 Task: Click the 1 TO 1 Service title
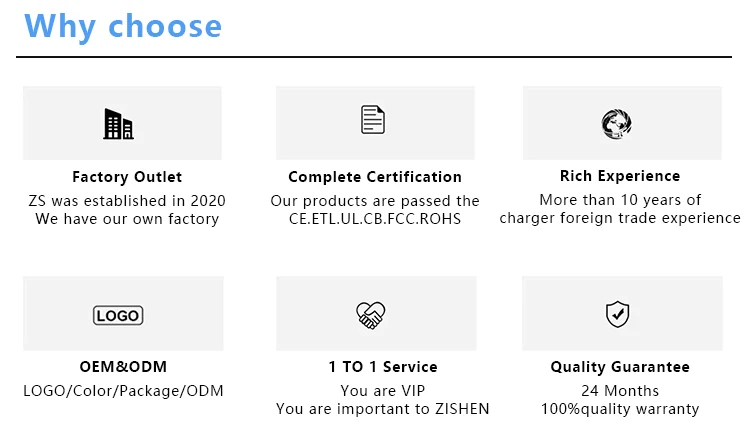click(383, 367)
